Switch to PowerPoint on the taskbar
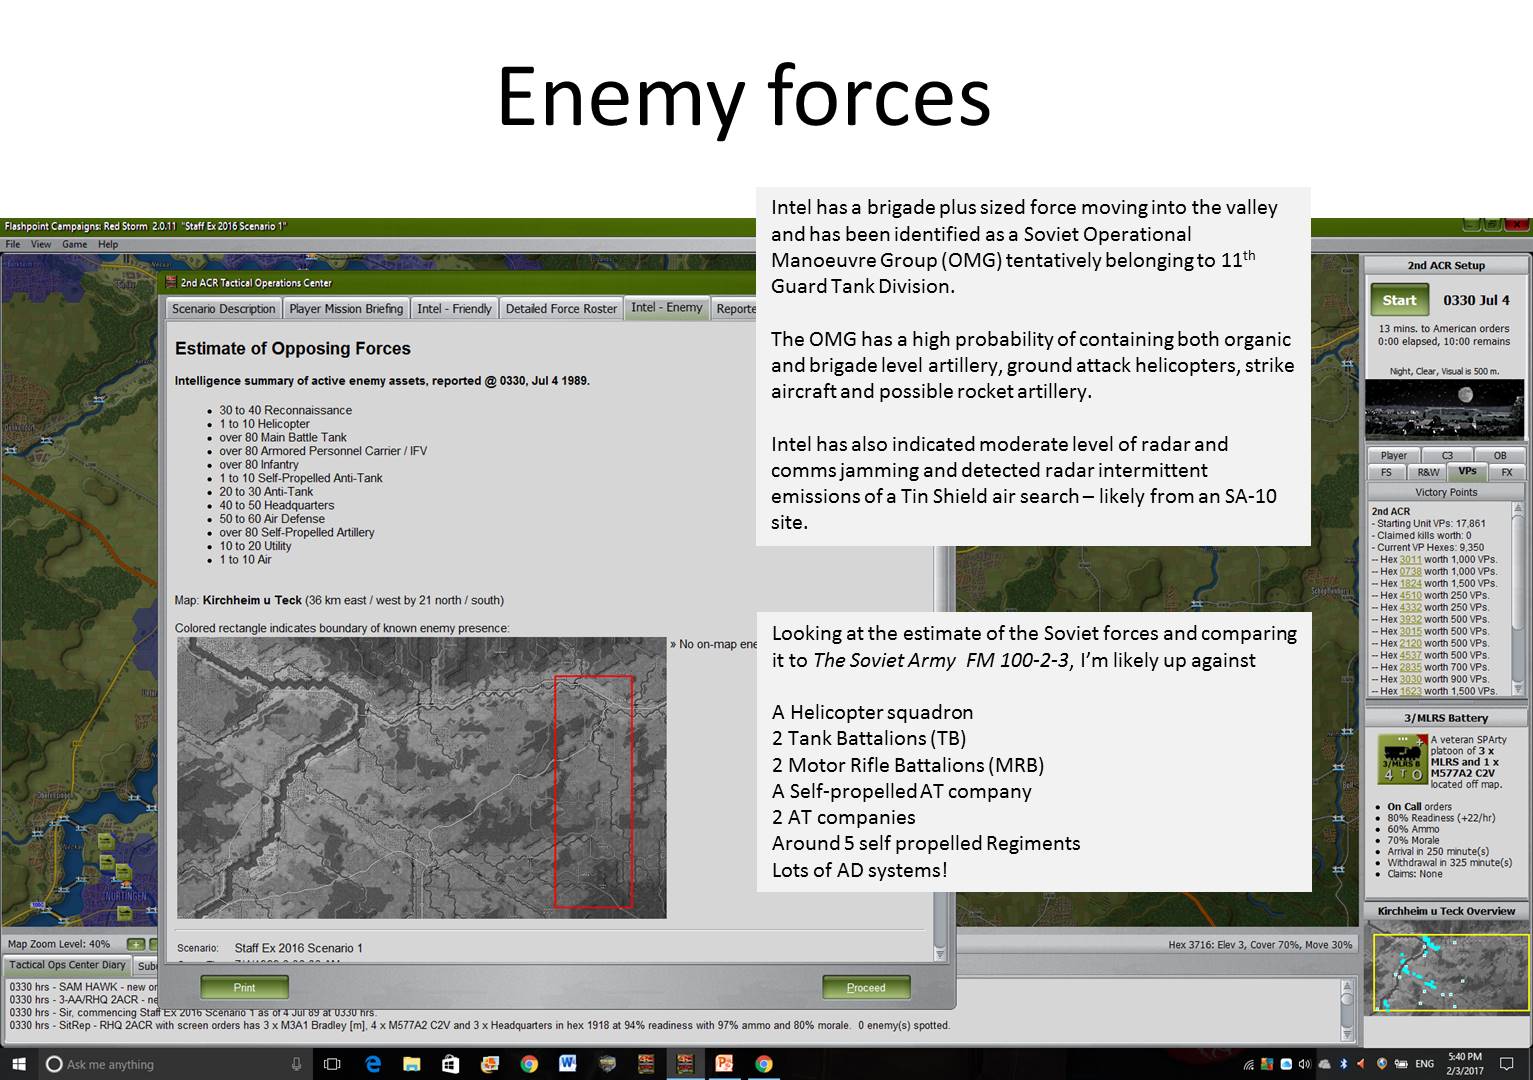Screen dimensions: 1533x1080 point(724,1064)
